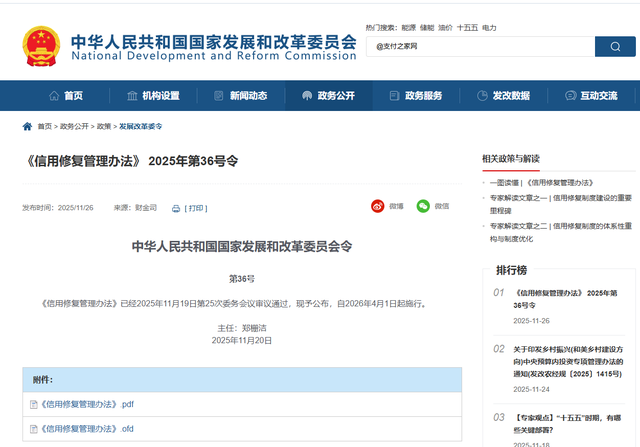
Task: Click the 相关政策与解读 section heading
Action: 511,158
